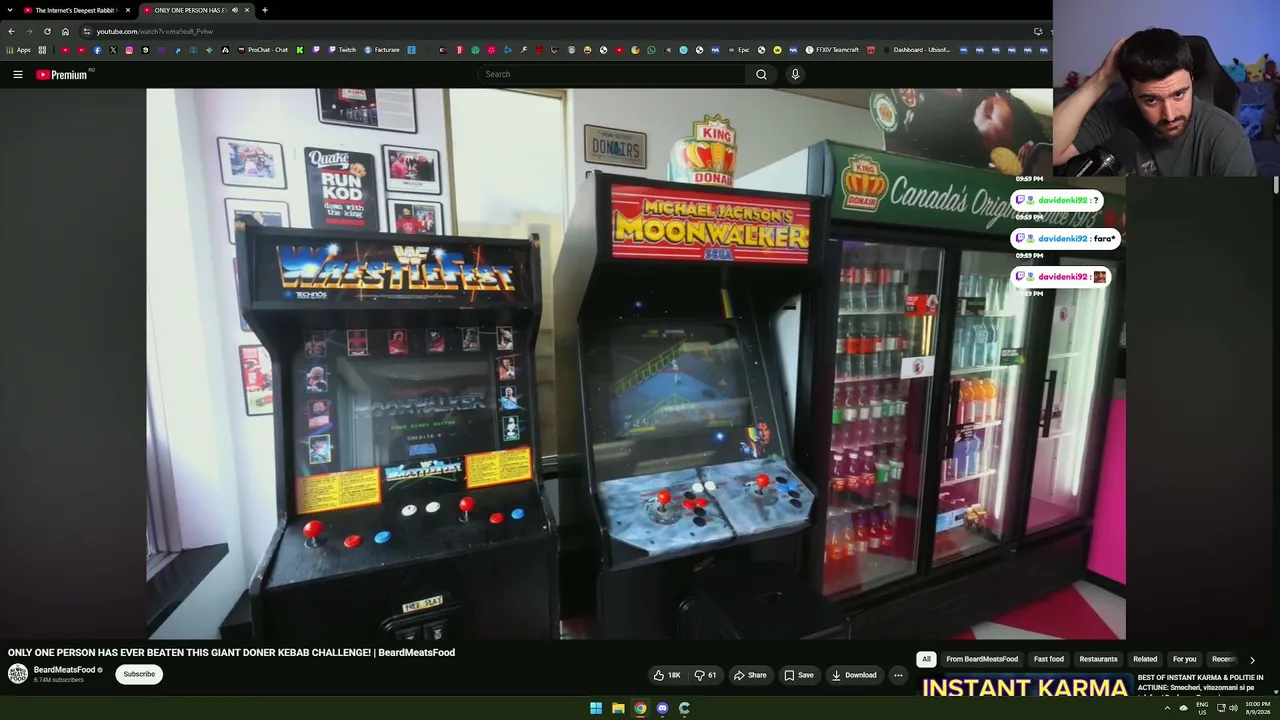Screen dimensions: 1280x720
Task: Open the Instagram bookmark
Action: [x=129, y=50]
